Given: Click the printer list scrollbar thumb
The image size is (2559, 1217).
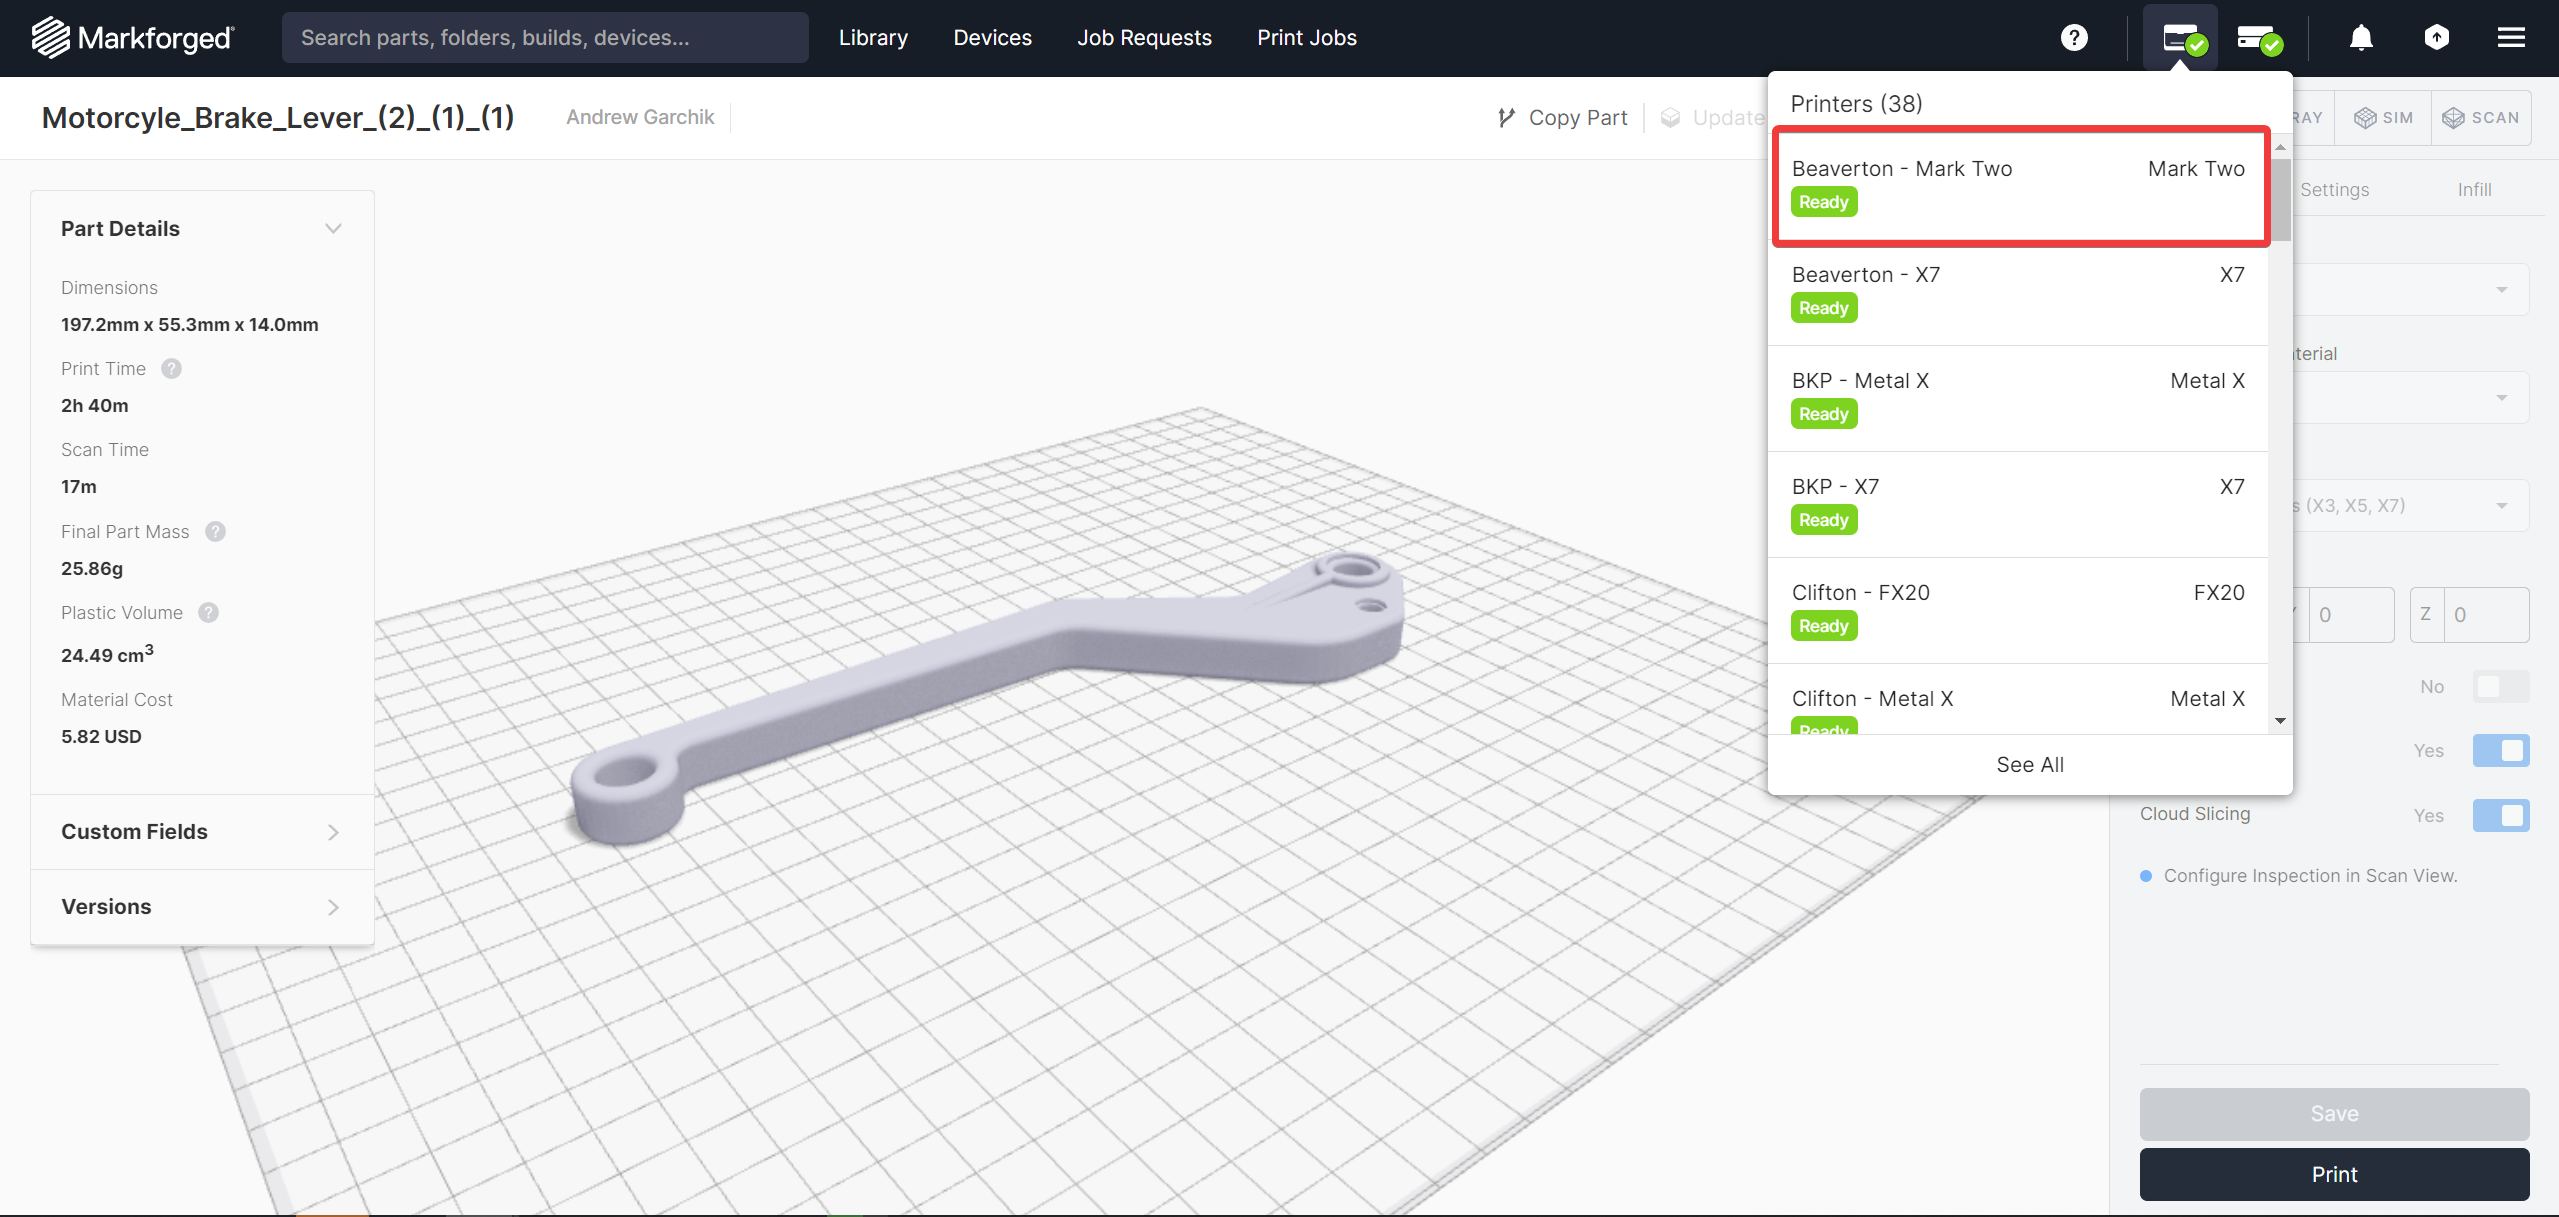Looking at the screenshot, I should coord(2281,198).
